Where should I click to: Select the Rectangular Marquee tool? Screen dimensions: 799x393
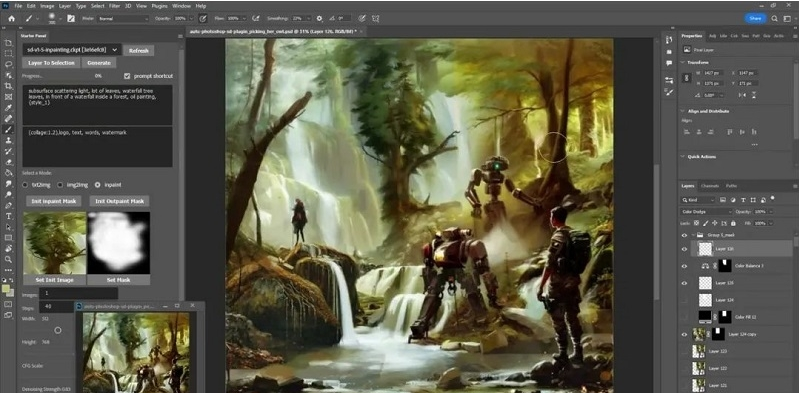tap(9, 53)
